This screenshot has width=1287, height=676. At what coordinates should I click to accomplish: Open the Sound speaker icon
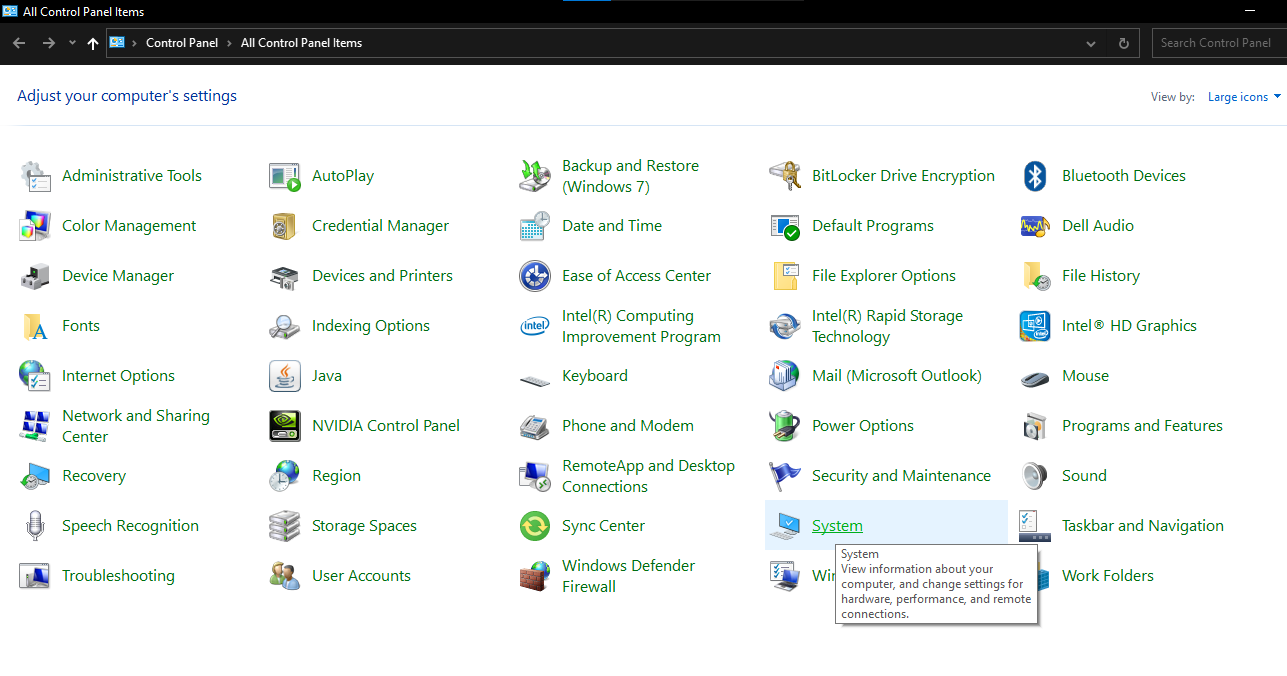coord(1035,476)
